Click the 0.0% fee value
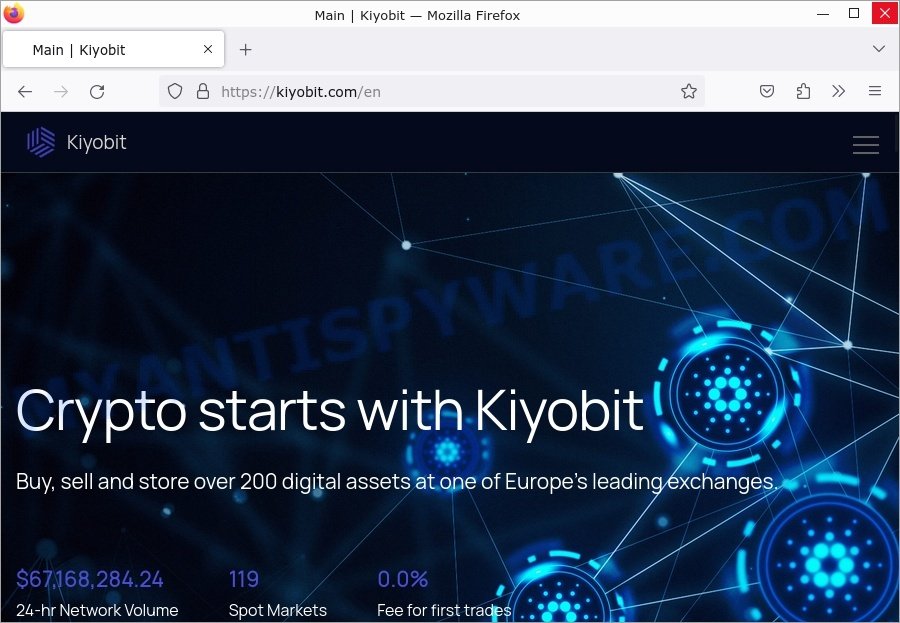Image resolution: width=900 pixels, height=623 pixels. pos(402,579)
